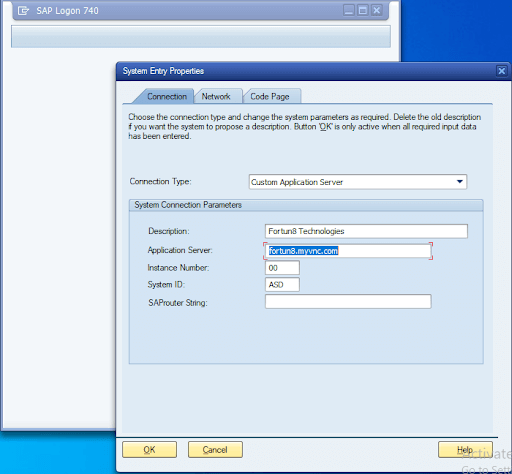The width and height of the screenshot is (512, 474).
Task: Close the System Entry Properties dialog
Action: (x=501, y=71)
